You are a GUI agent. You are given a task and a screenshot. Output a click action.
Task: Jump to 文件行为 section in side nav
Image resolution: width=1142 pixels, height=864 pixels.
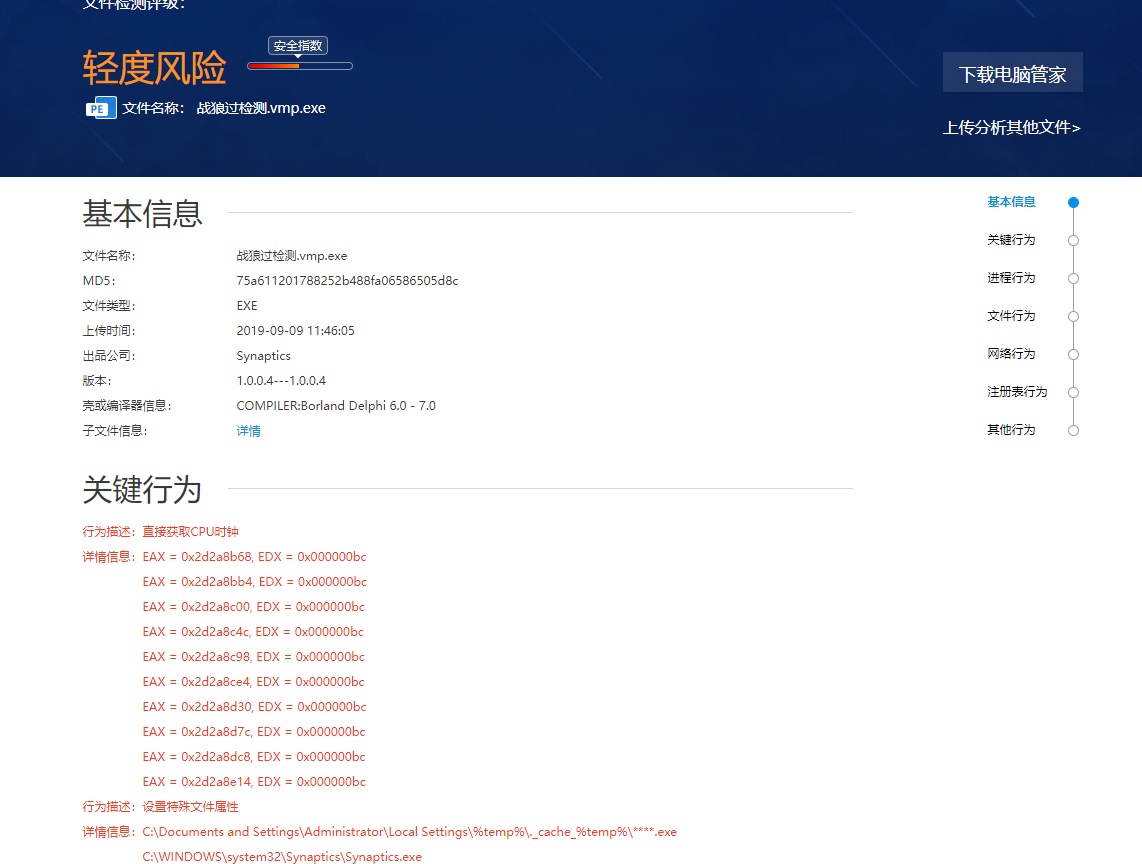click(x=1011, y=315)
